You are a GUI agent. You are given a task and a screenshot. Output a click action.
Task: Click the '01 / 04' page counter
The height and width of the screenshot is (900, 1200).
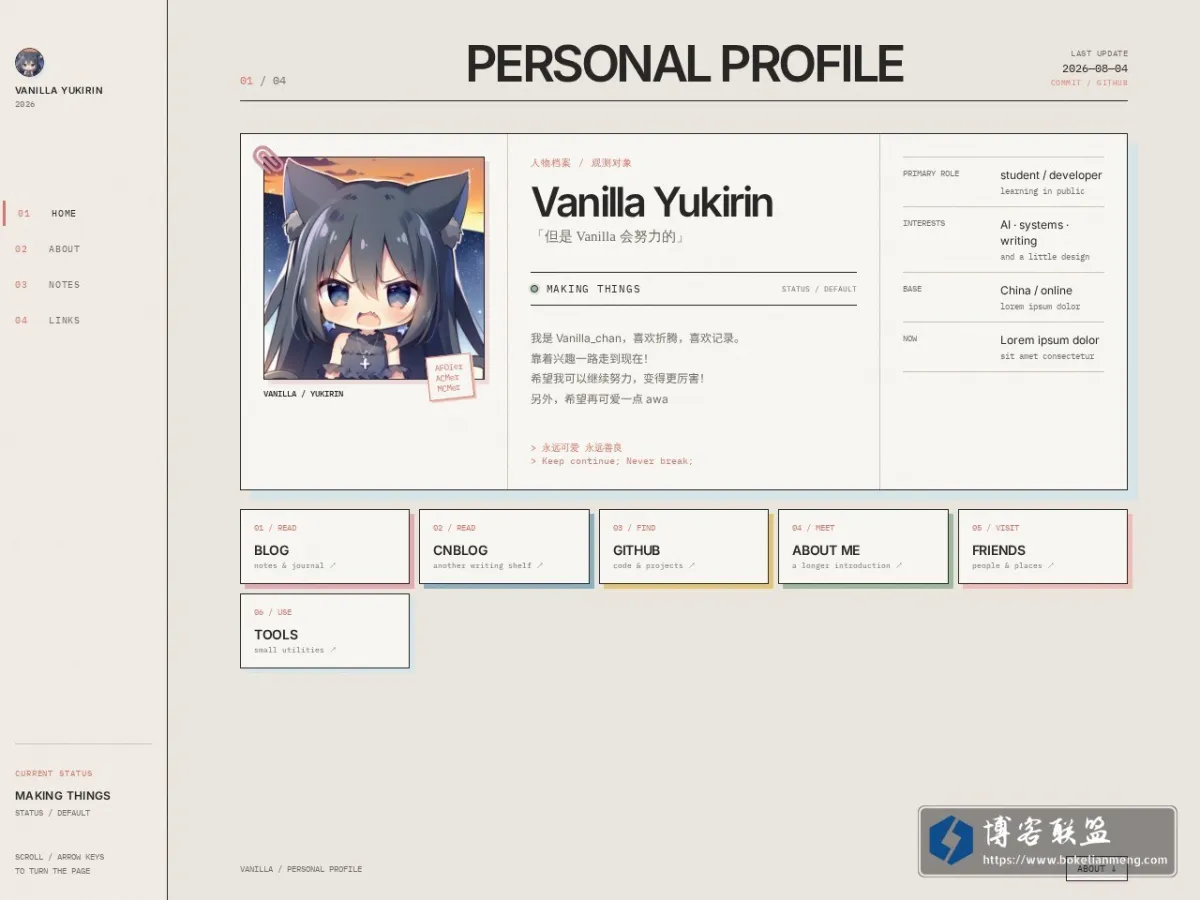263,81
